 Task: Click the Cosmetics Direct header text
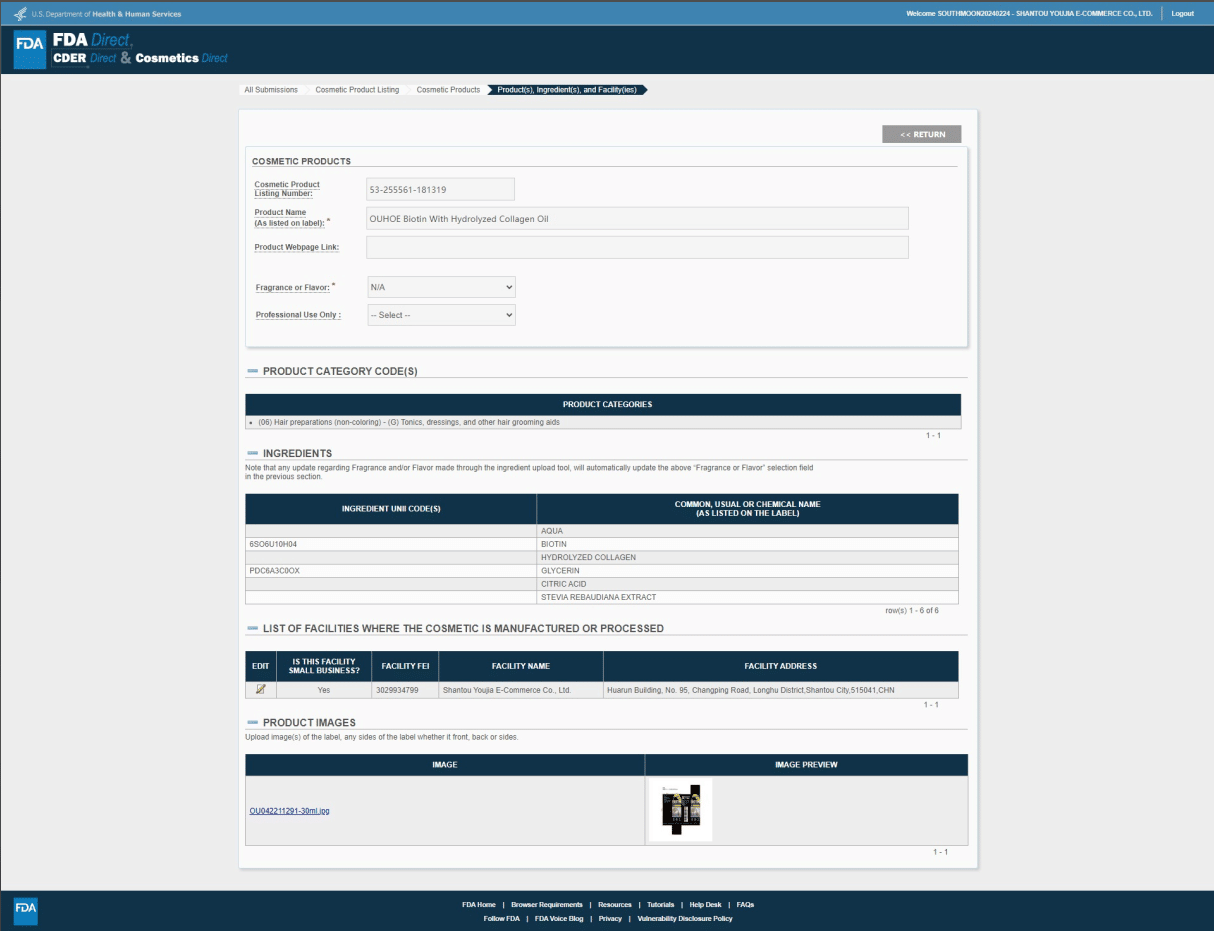point(181,58)
